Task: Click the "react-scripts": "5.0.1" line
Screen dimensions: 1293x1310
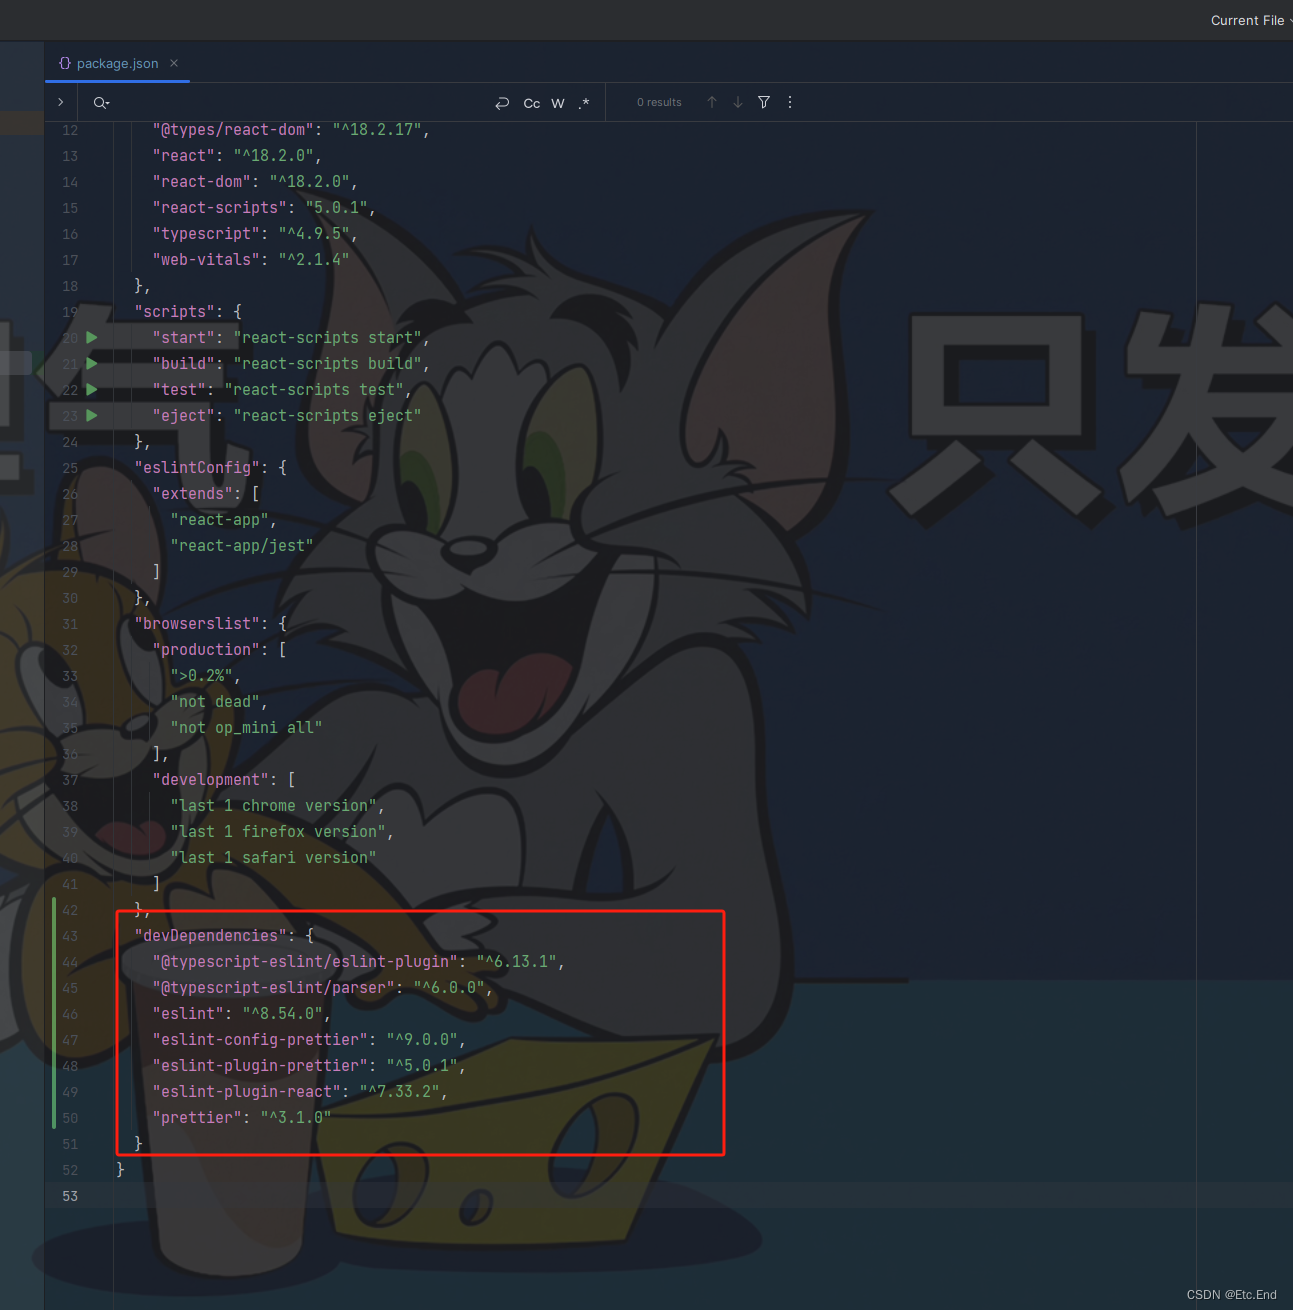Action: 265,208
